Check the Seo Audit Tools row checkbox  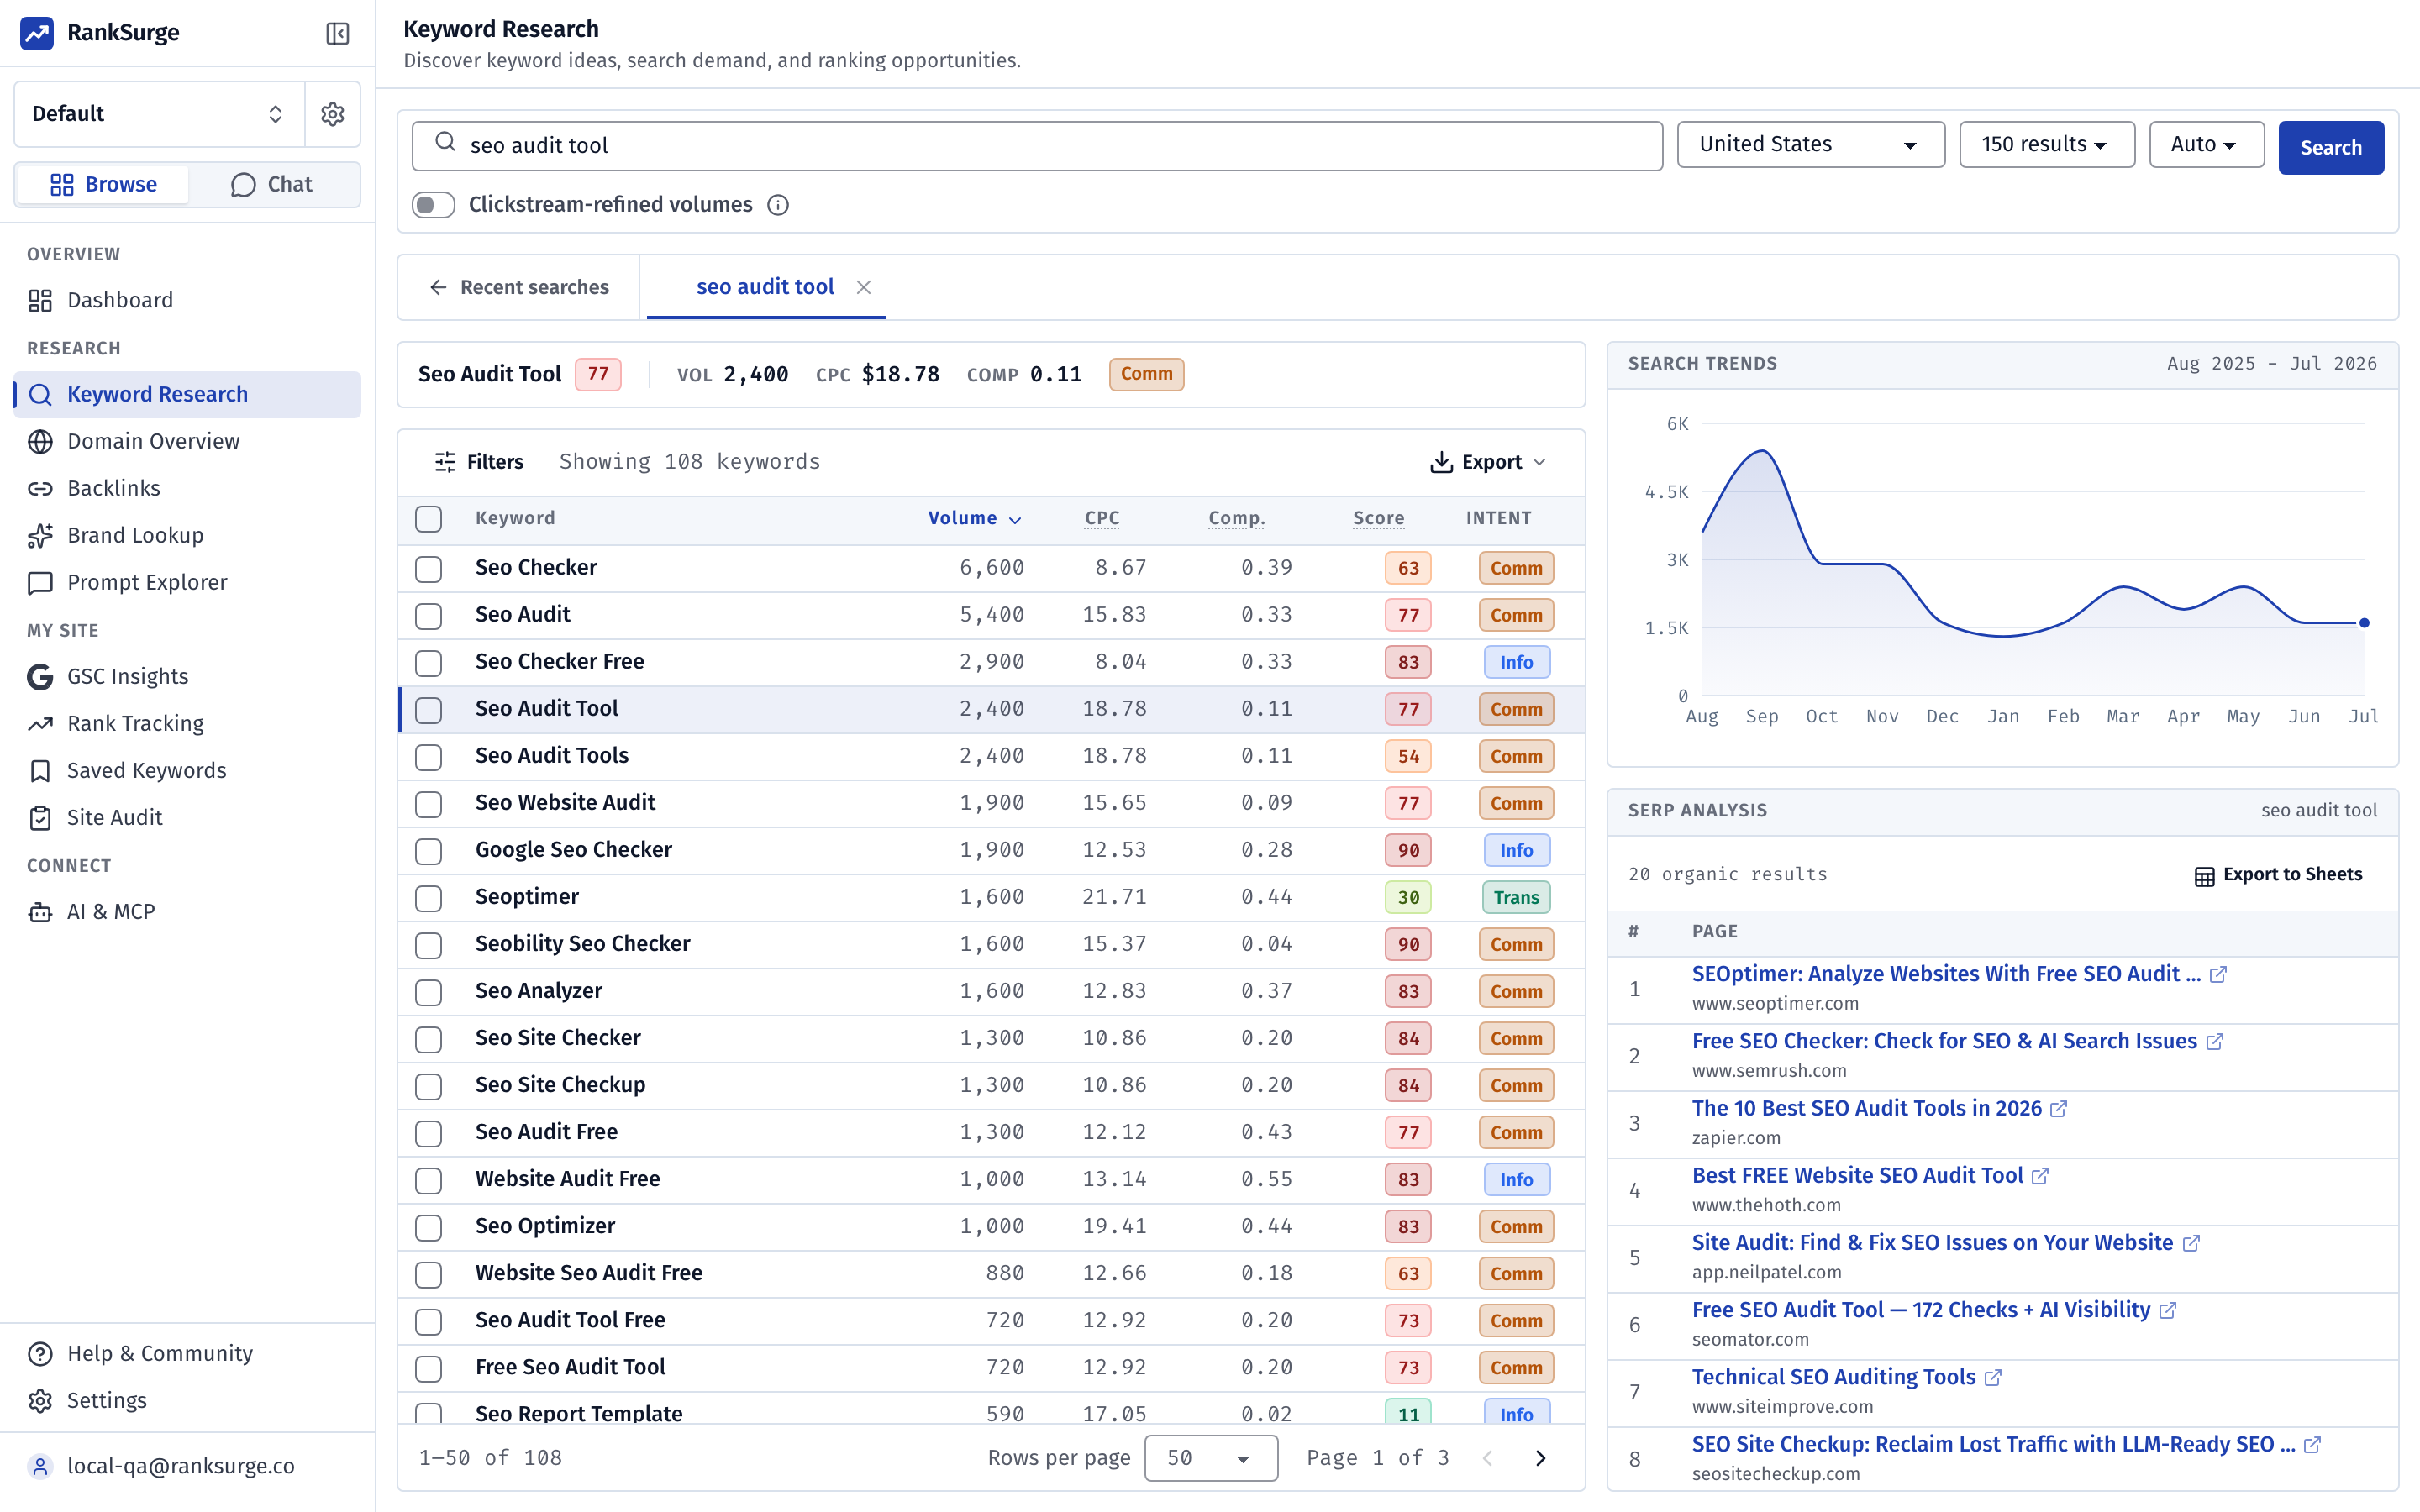coord(429,757)
